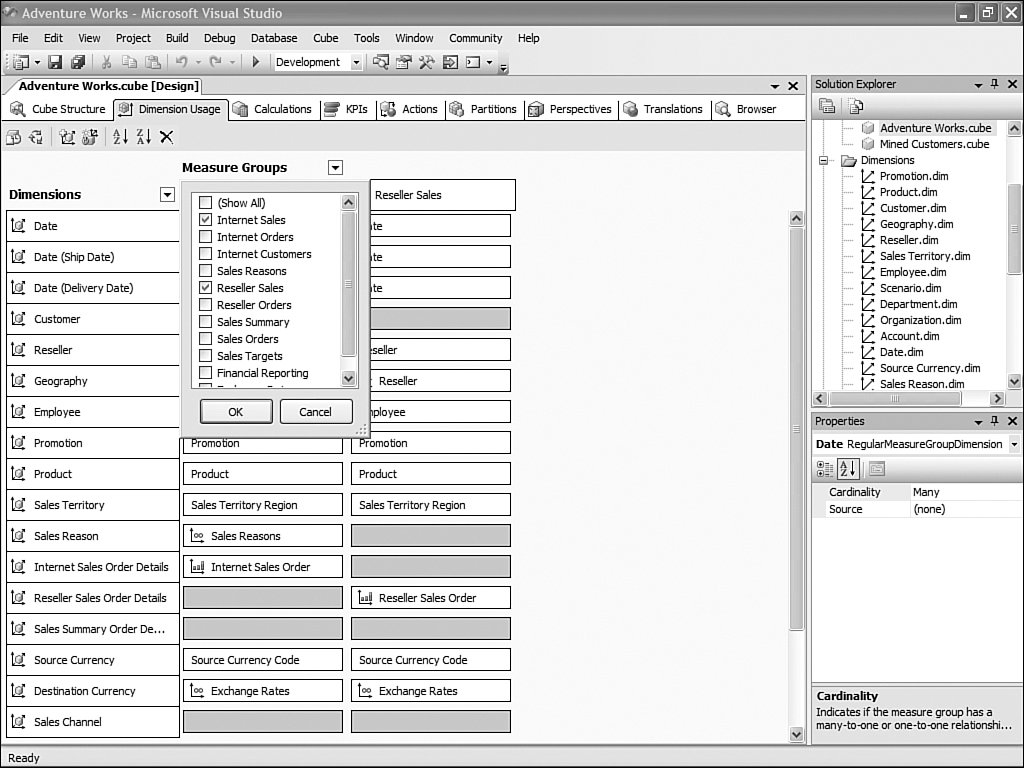Open the Properties object selector dropdown
Image resolution: width=1024 pixels, height=768 pixels.
pyautogui.click(x=1014, y=444)
